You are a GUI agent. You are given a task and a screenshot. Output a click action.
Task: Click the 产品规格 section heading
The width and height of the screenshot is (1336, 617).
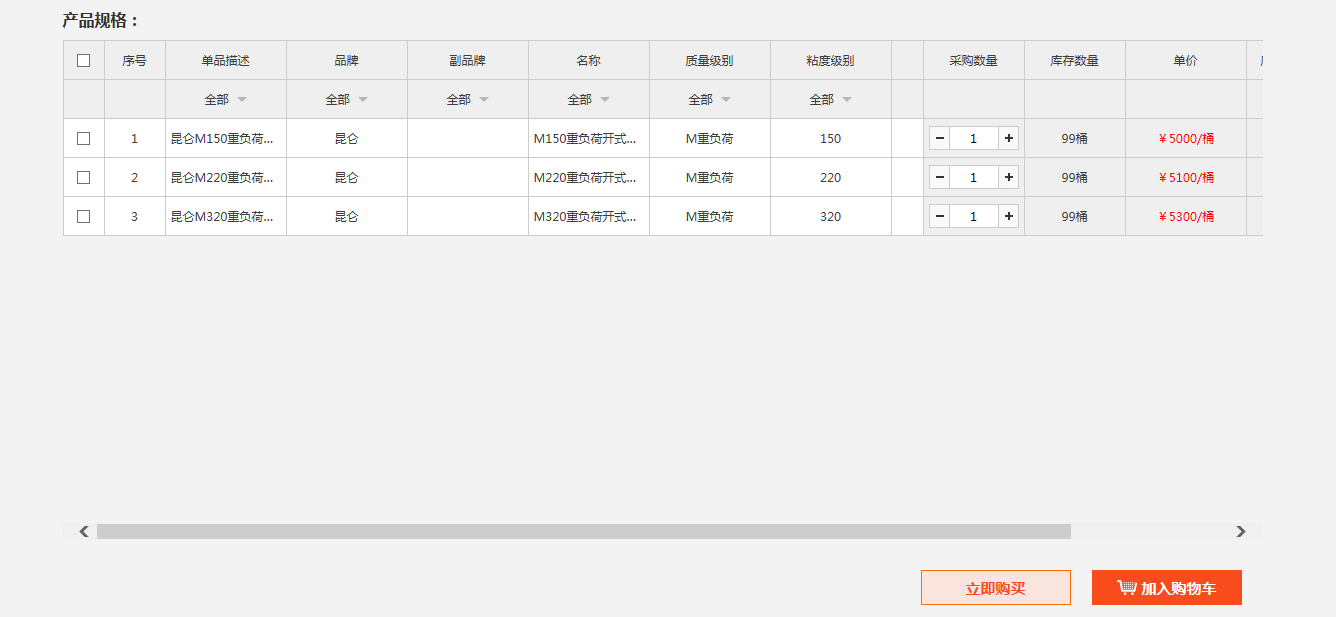pos(101,20)
